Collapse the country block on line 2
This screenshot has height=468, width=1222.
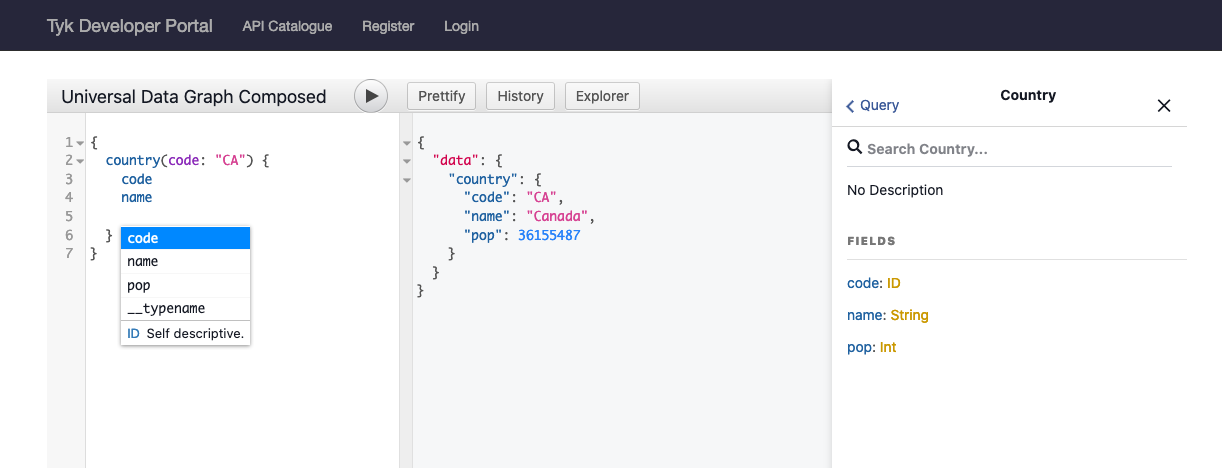80,161
